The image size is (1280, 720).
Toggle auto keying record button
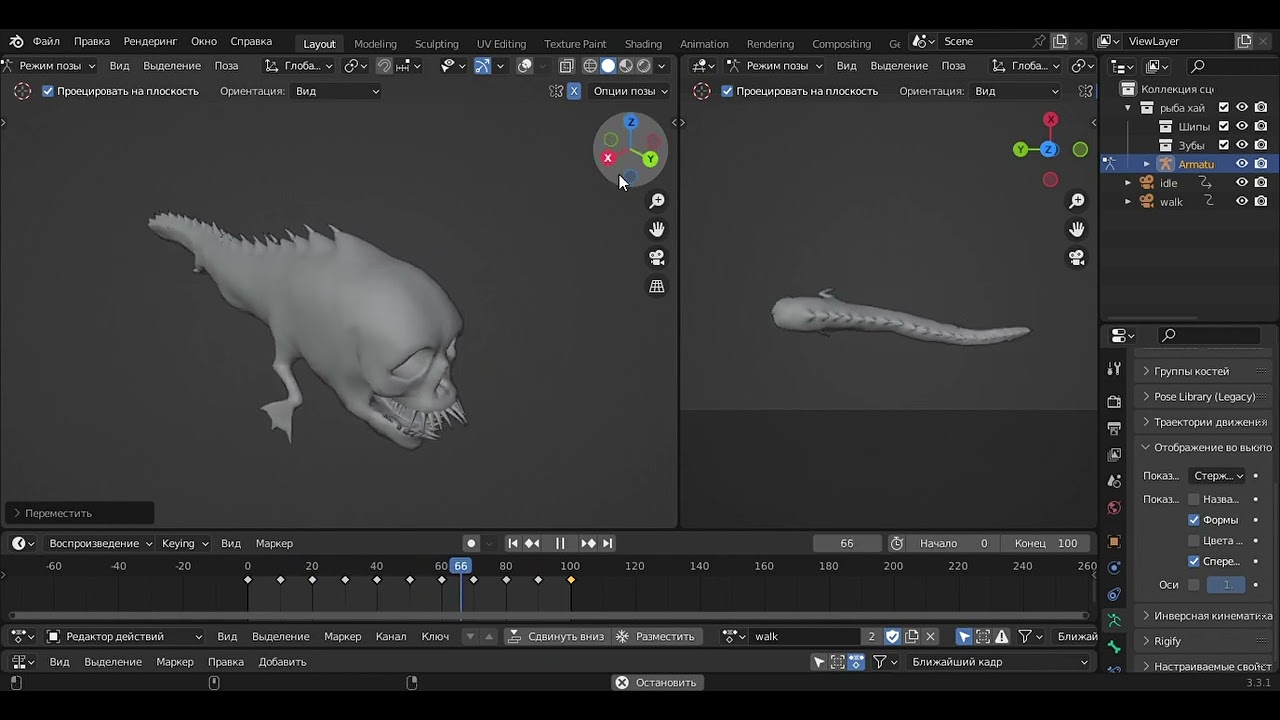(x=471, y=543)
